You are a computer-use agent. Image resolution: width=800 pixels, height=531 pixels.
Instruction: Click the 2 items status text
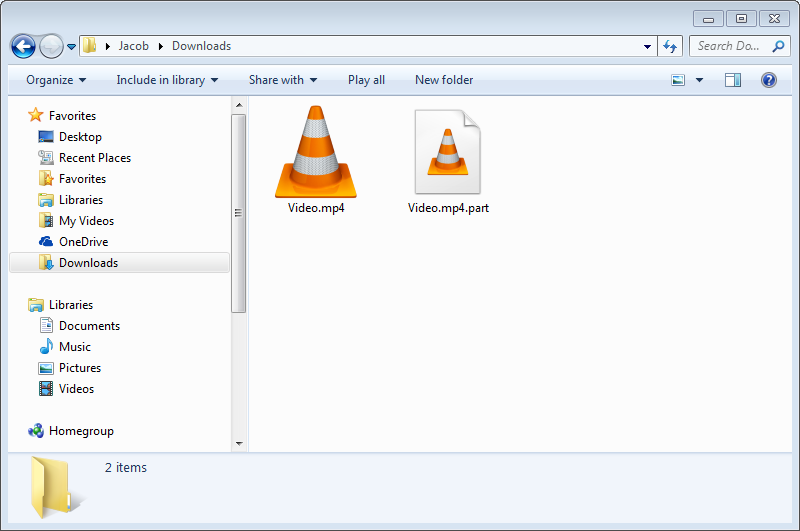[x=126, y=467]
